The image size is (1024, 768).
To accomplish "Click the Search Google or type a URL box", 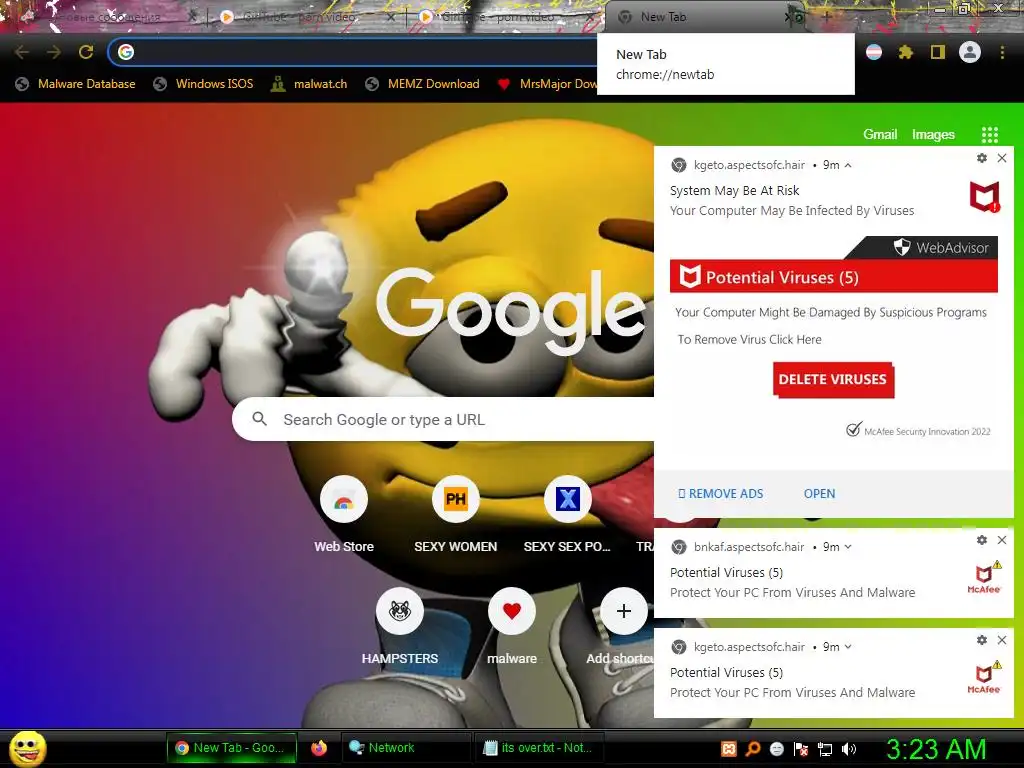I will point(443,419).
